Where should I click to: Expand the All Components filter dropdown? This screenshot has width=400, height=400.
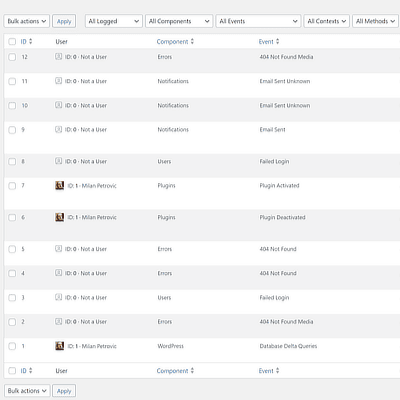coord(179,21)
